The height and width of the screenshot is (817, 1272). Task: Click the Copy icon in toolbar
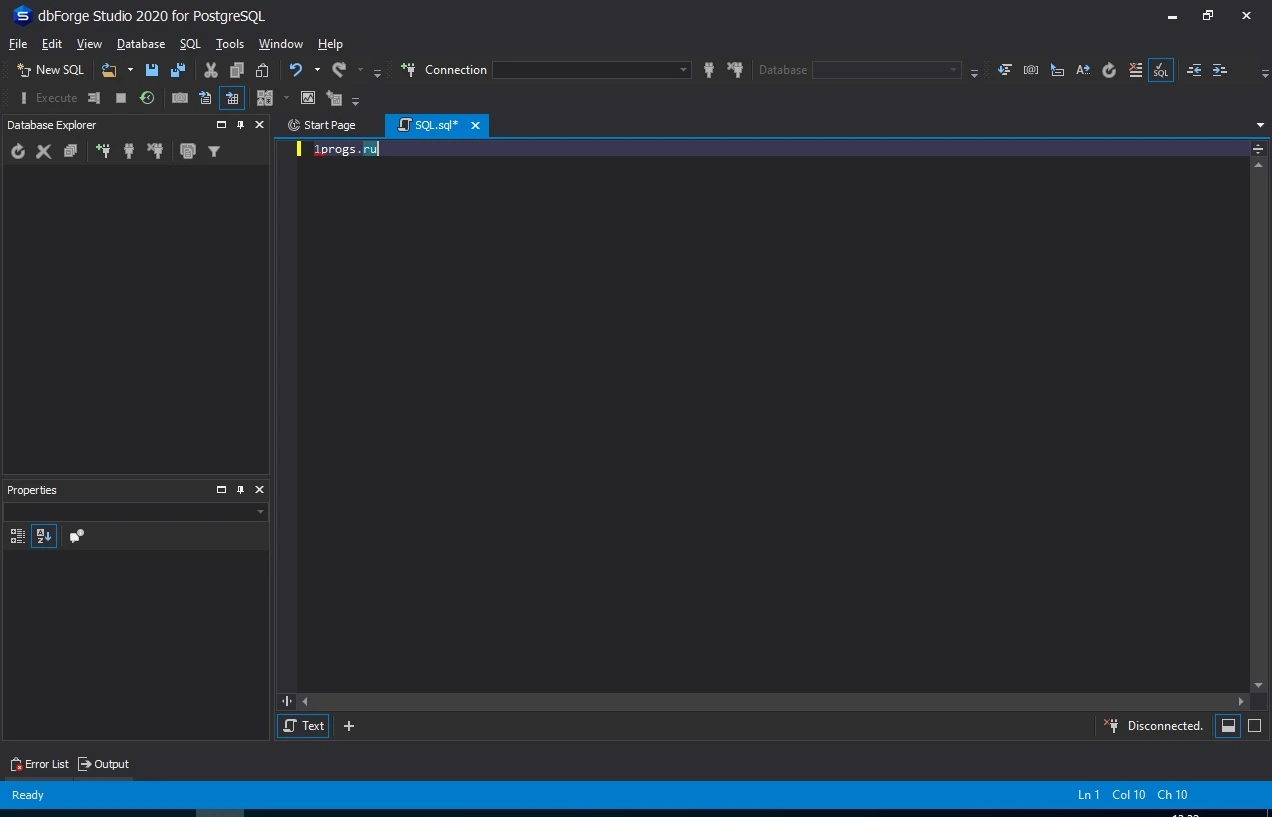237,70
